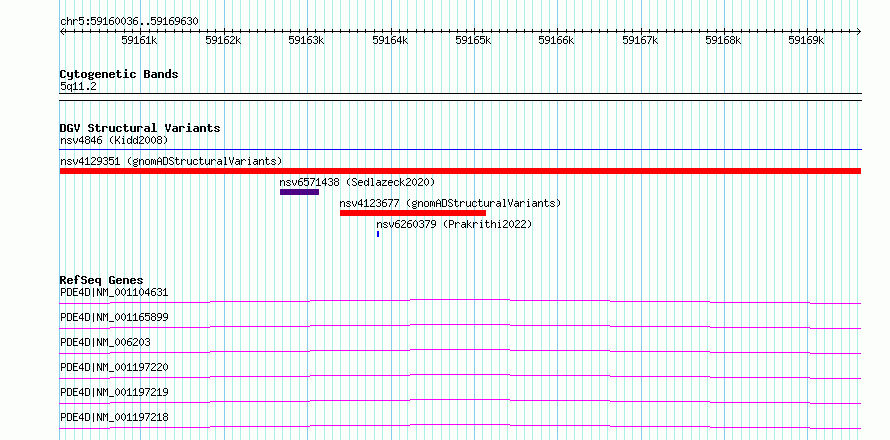890x440 pixels.
Task: Click the 59169k ruler tick label
Action: click(x=807, y=40)
